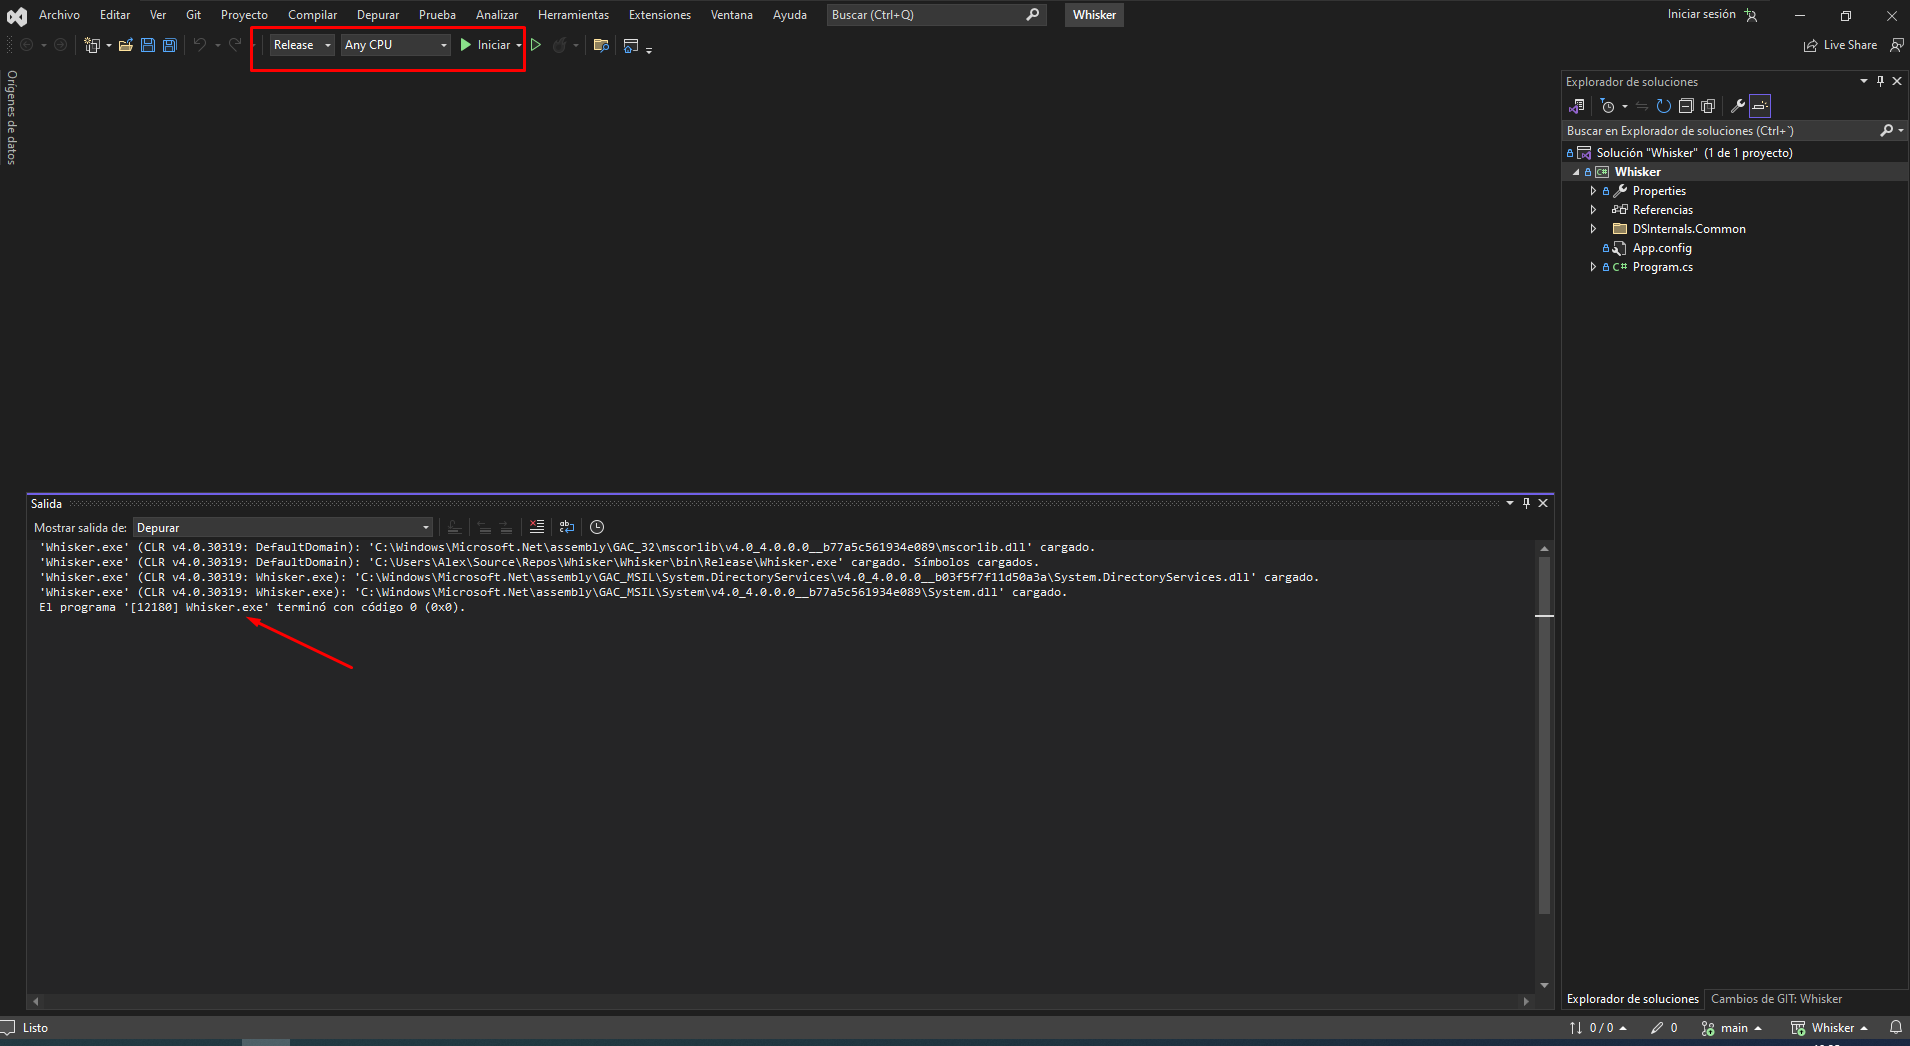
Task: Click the Save All toolbar icon
Action: click(170, 45)
